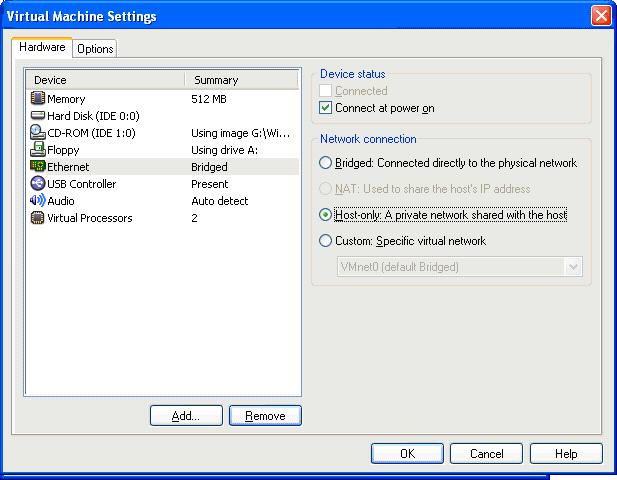Click the Add... hardware button
This screenshot has width=617, height=480.
[185, 416]
